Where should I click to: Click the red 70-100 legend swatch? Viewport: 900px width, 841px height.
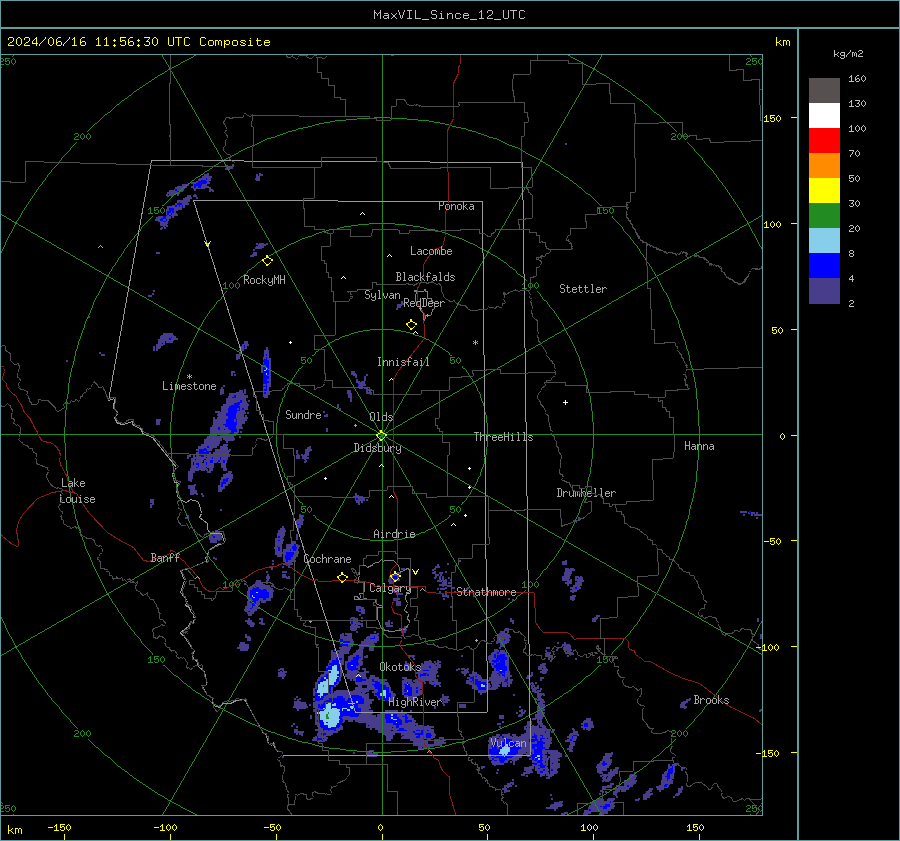click(824, 141)
